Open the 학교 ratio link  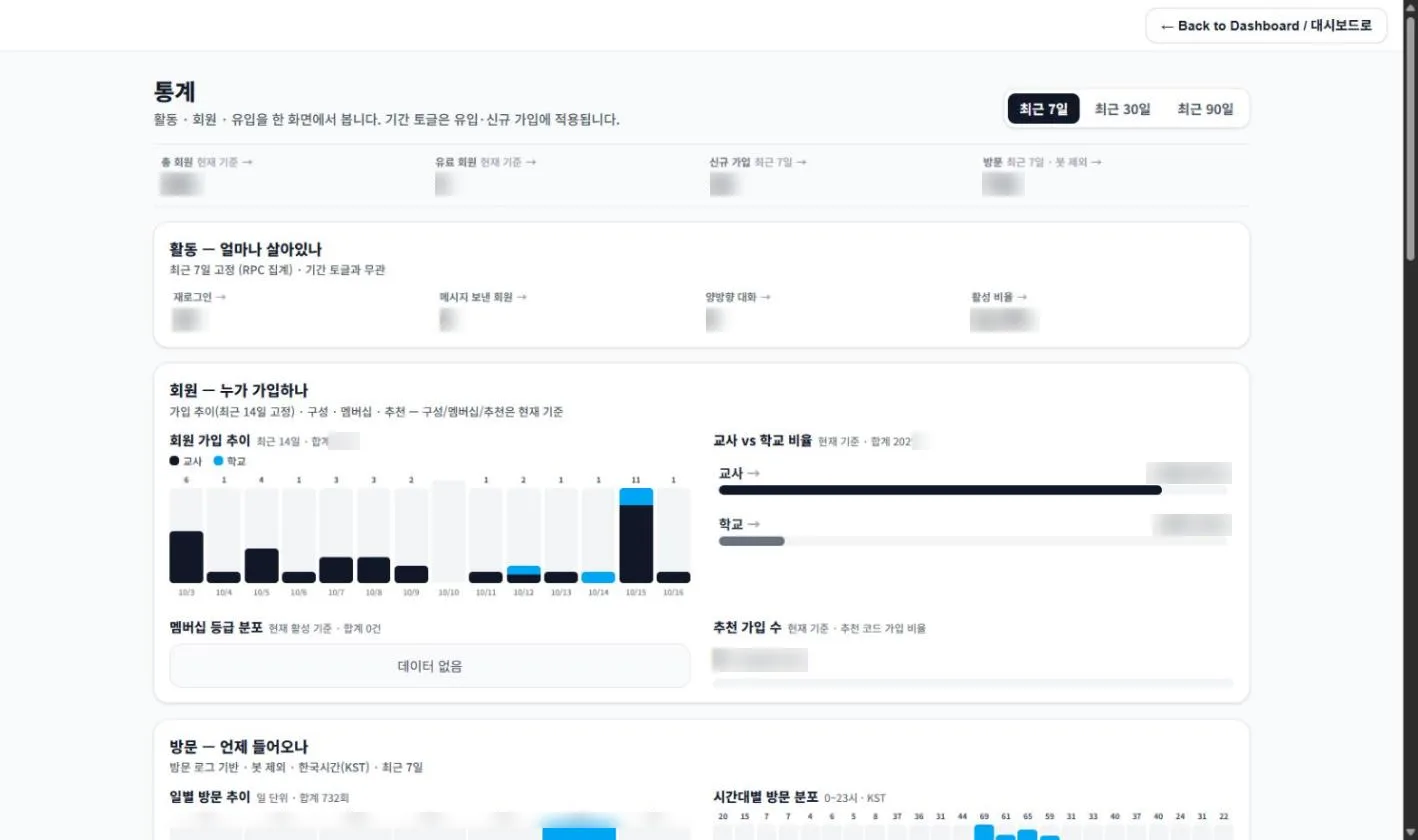(x=739, y=524)
